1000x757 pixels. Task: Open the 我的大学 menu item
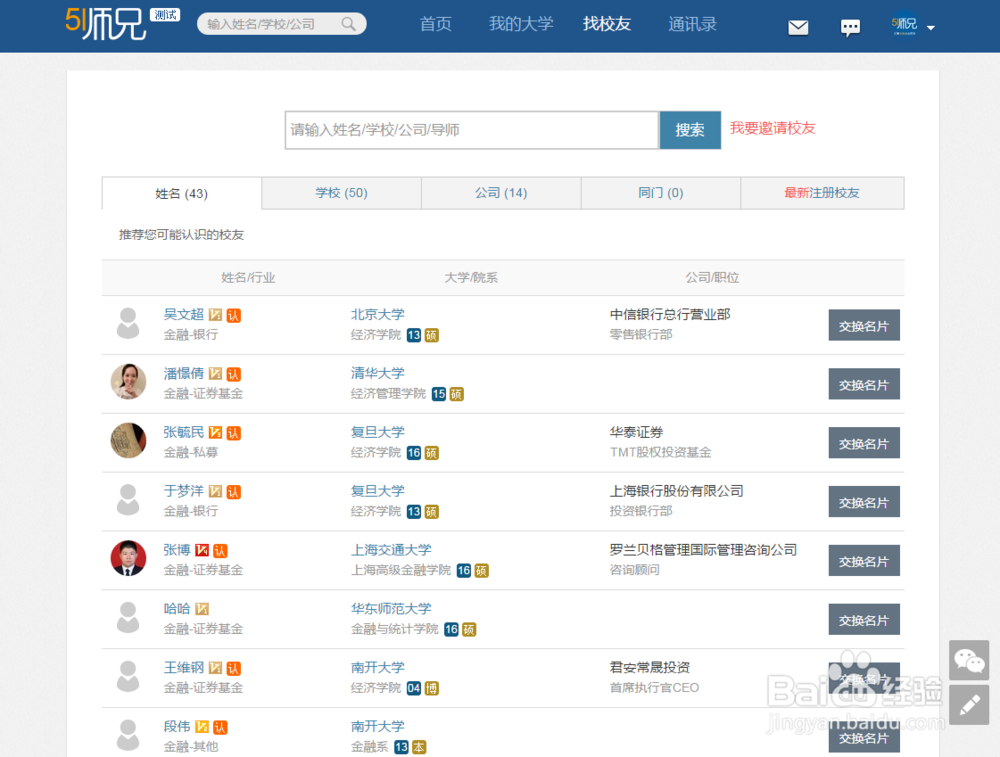(521, 24)
